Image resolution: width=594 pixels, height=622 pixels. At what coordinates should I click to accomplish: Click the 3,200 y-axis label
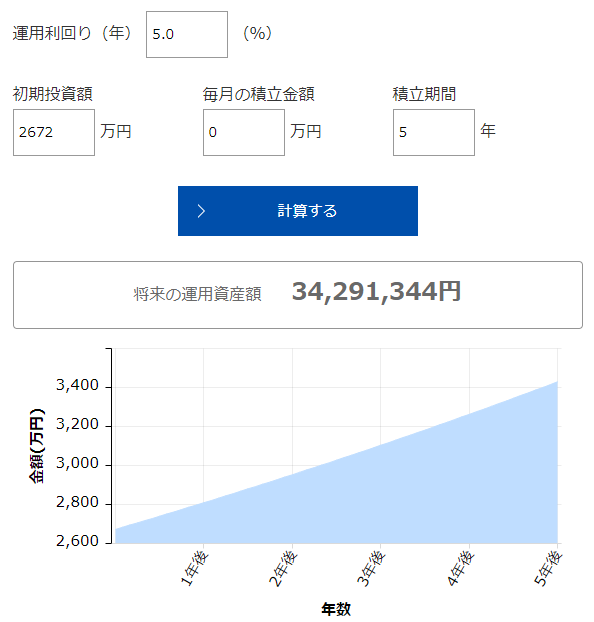tap(77, 424)
